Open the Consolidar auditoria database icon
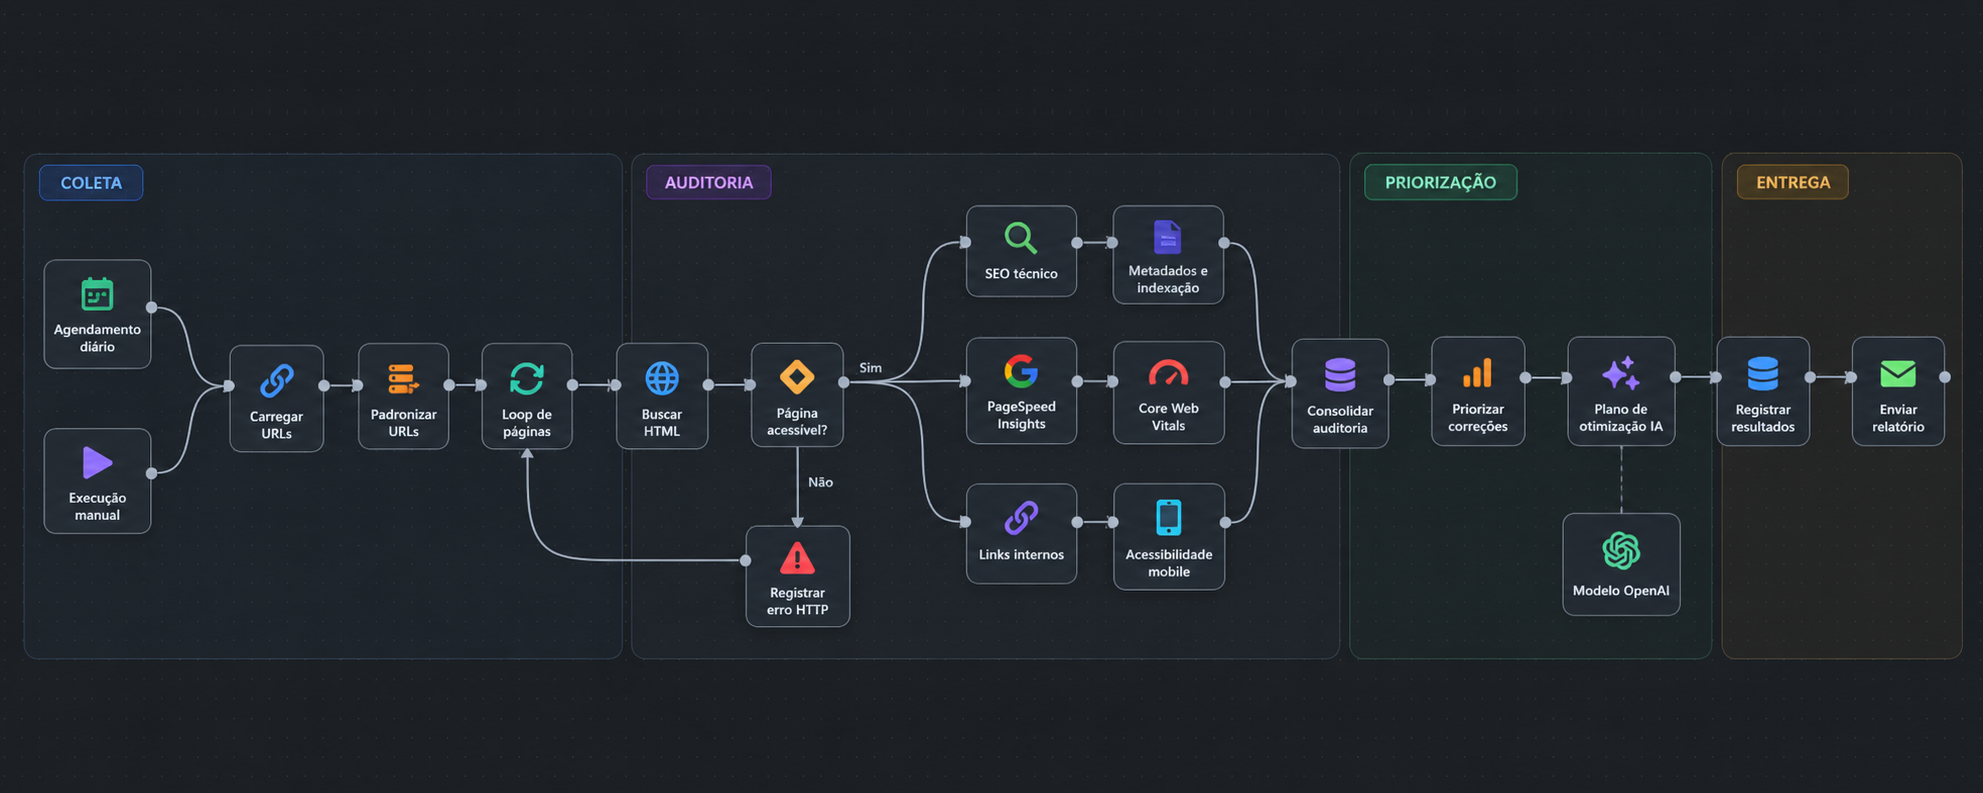This screenshot has height=793, width=1983. point(1340,375)
